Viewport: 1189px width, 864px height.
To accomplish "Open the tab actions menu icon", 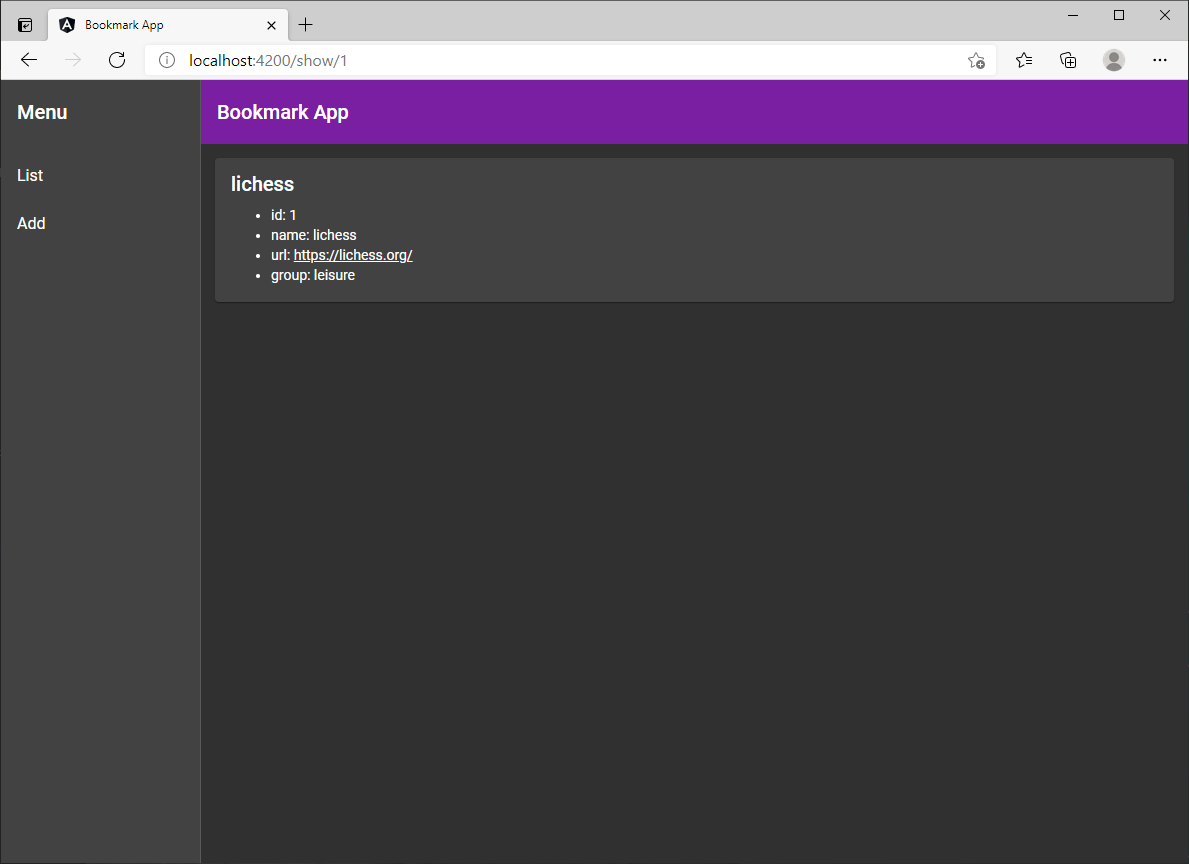I will (x=25, y=25).
